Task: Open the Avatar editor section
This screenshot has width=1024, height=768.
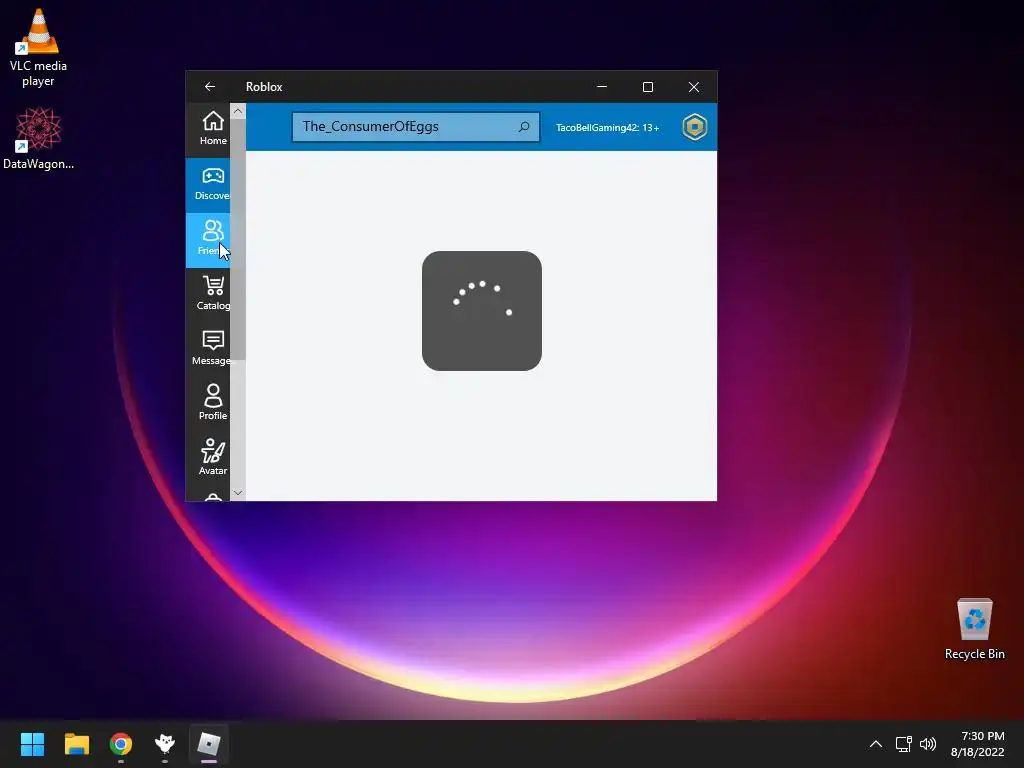Action: [x=208, y=459]
